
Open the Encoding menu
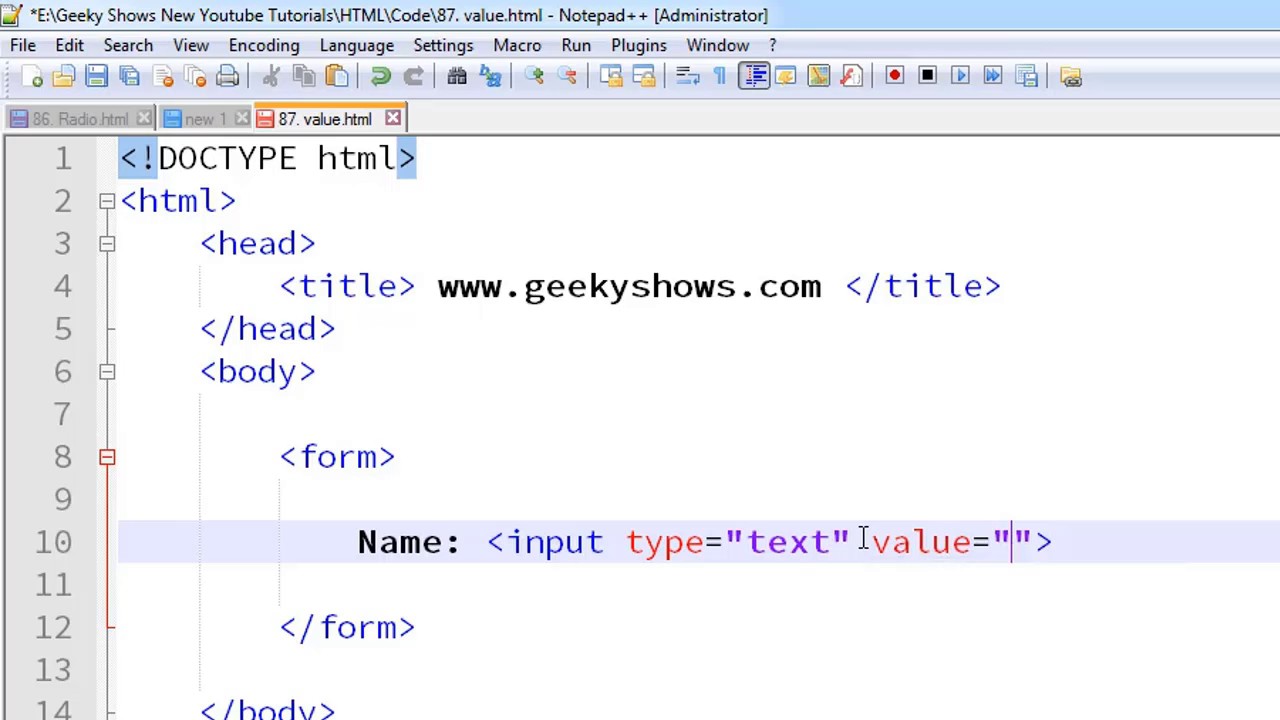tap(264, 45)
